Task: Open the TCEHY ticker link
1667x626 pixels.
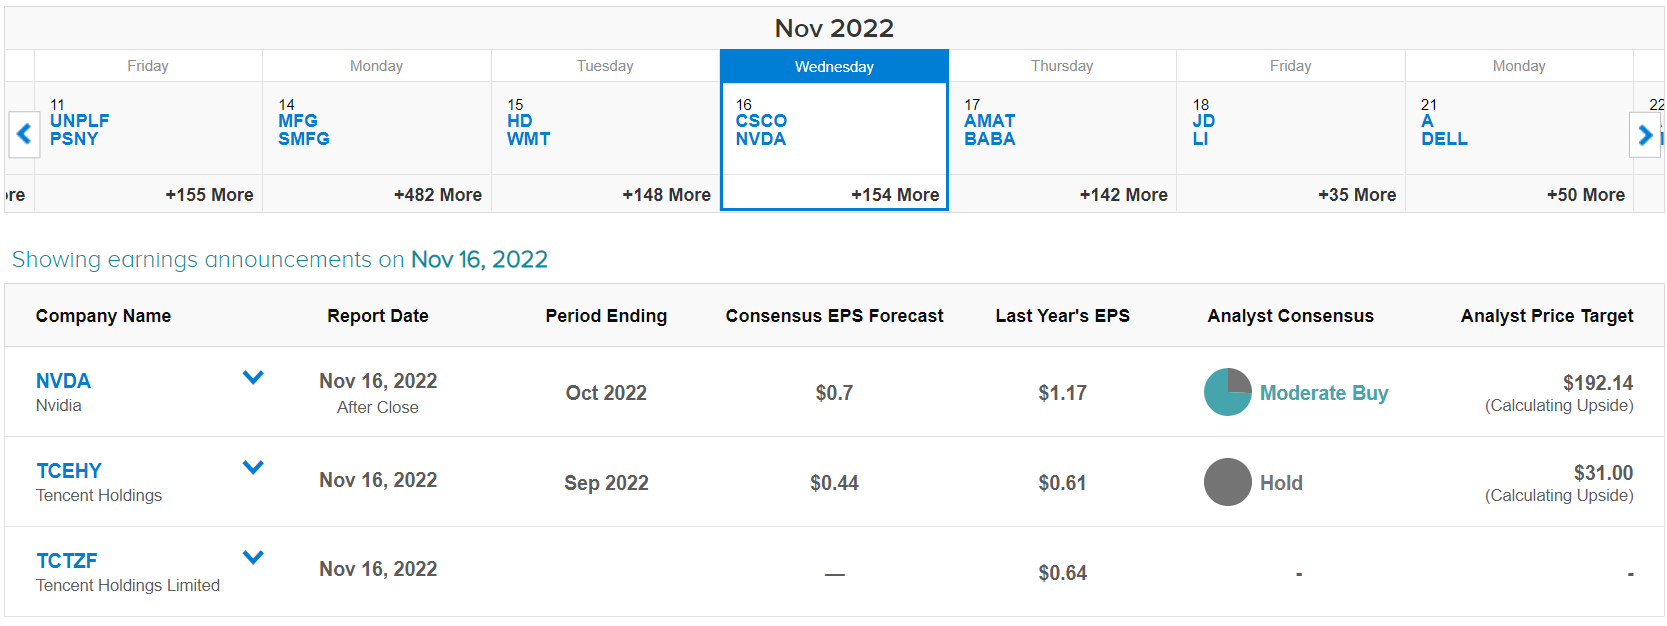Action: (x=69, y=471)
